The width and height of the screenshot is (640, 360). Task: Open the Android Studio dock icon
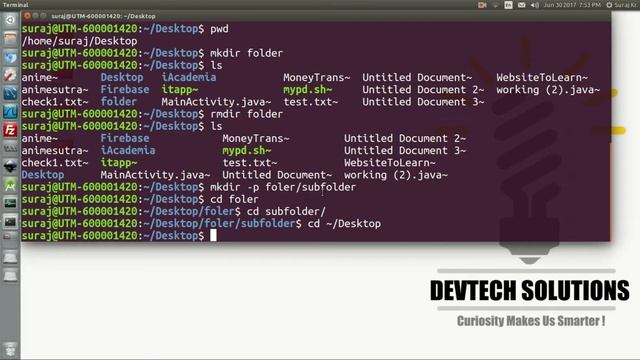click(x=10, y=186)
